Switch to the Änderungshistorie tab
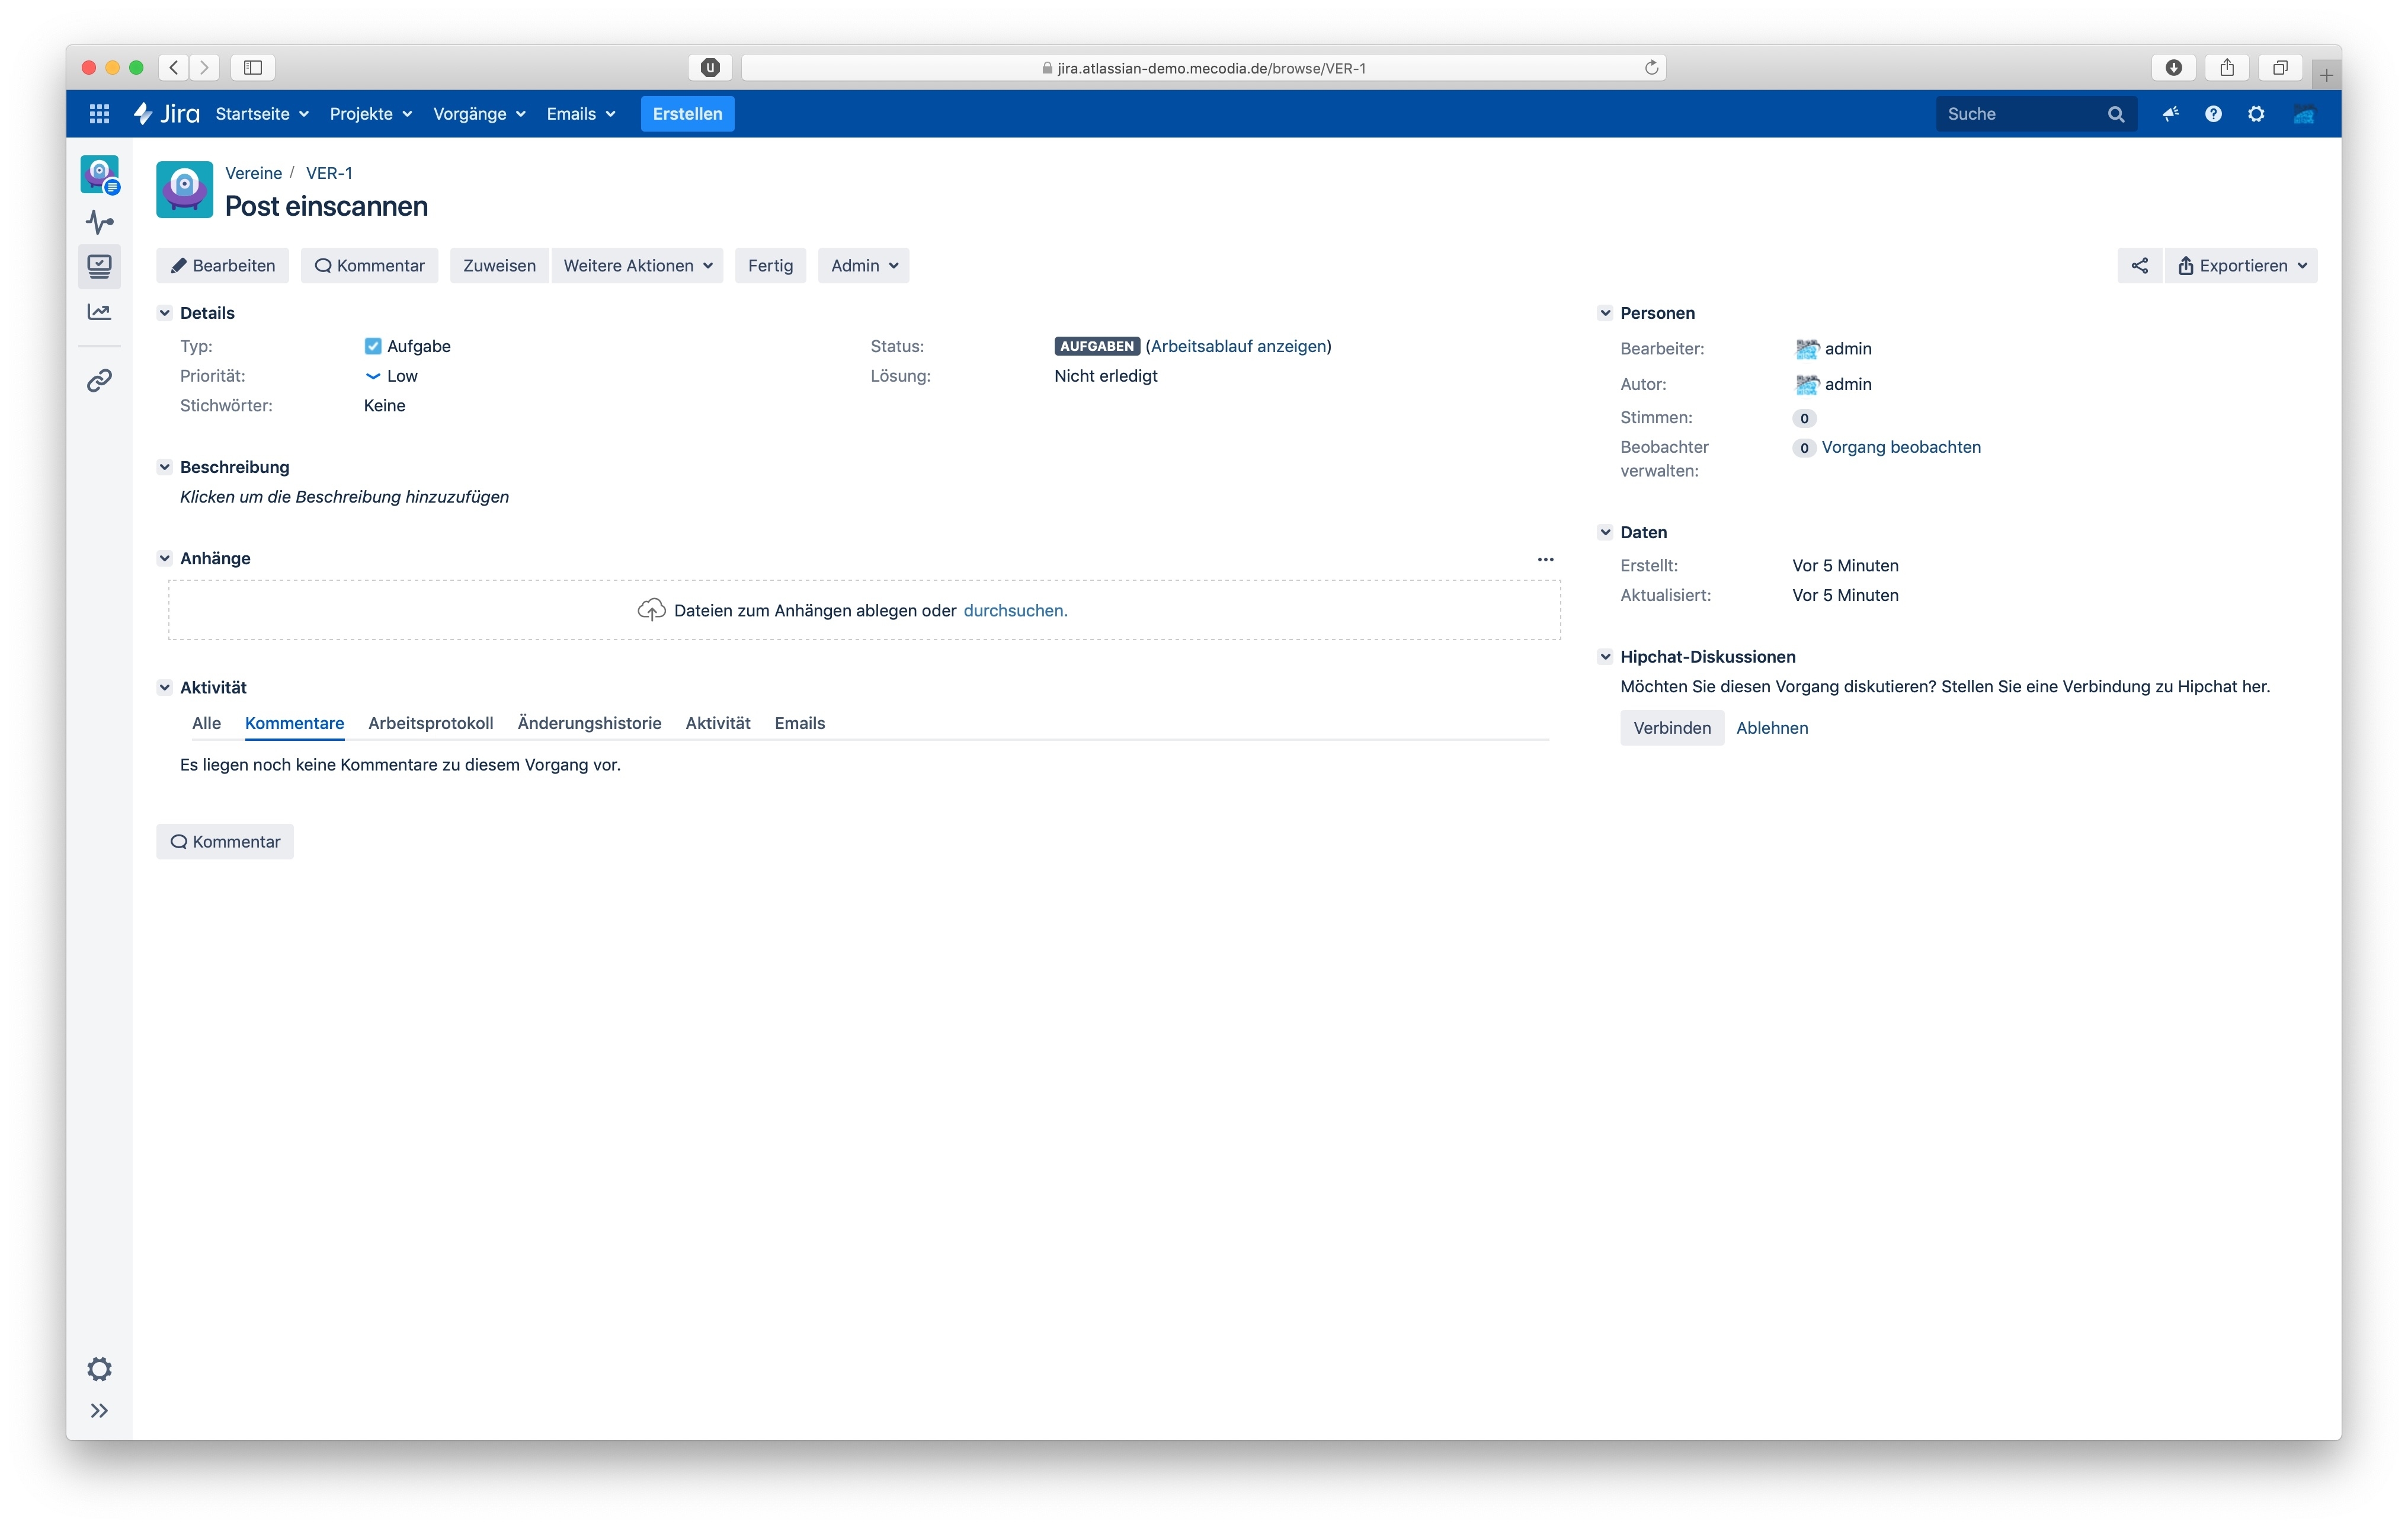2408x1528 pixels. point(589,723)
